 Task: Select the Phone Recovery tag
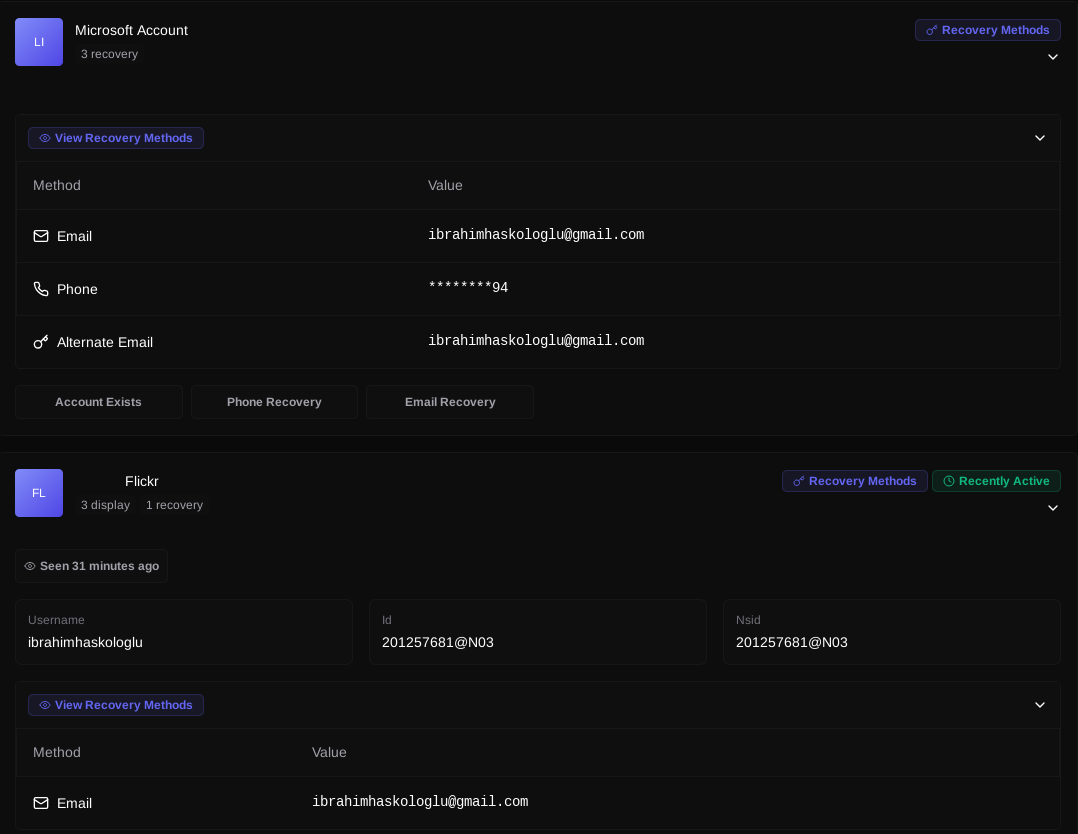point(274,402)
